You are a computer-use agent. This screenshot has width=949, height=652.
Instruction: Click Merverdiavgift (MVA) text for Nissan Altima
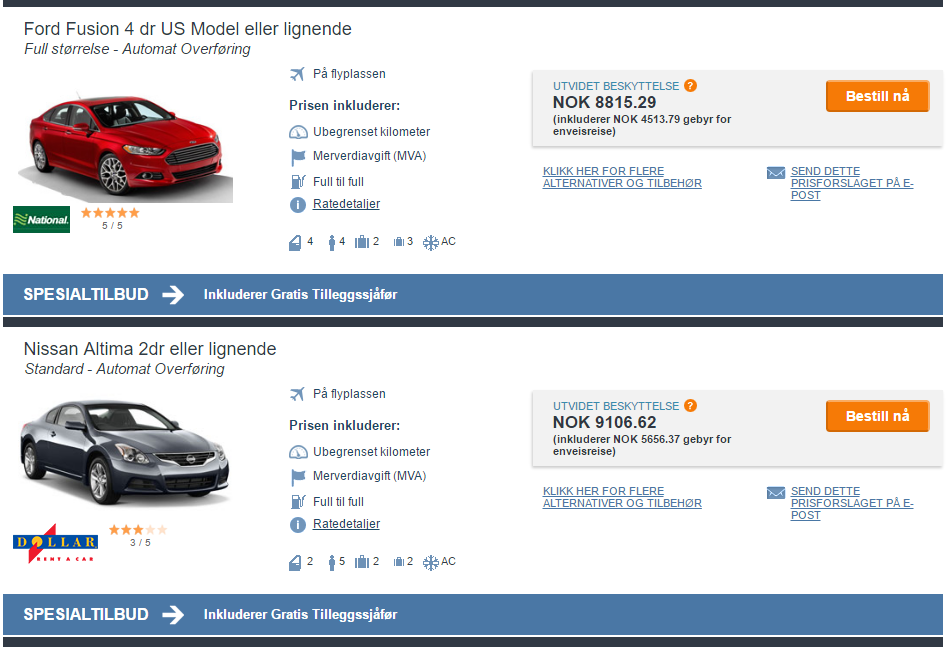pyautogui.click(x=370, y=476)
